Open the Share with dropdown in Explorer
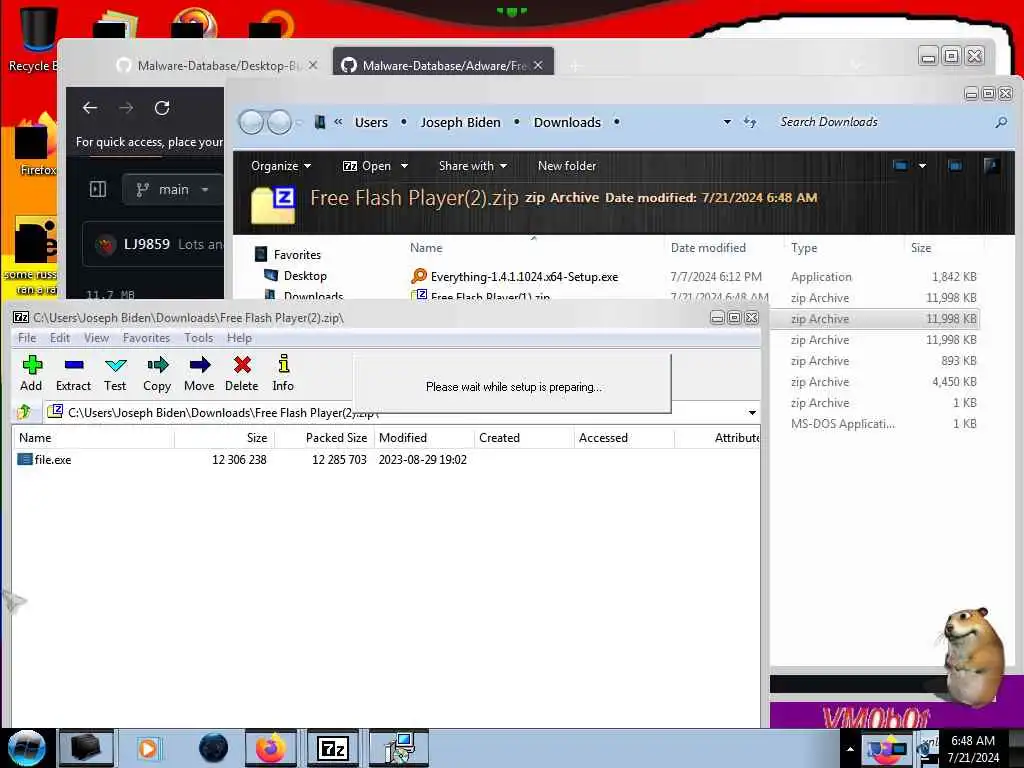 (x=473, y=166)
